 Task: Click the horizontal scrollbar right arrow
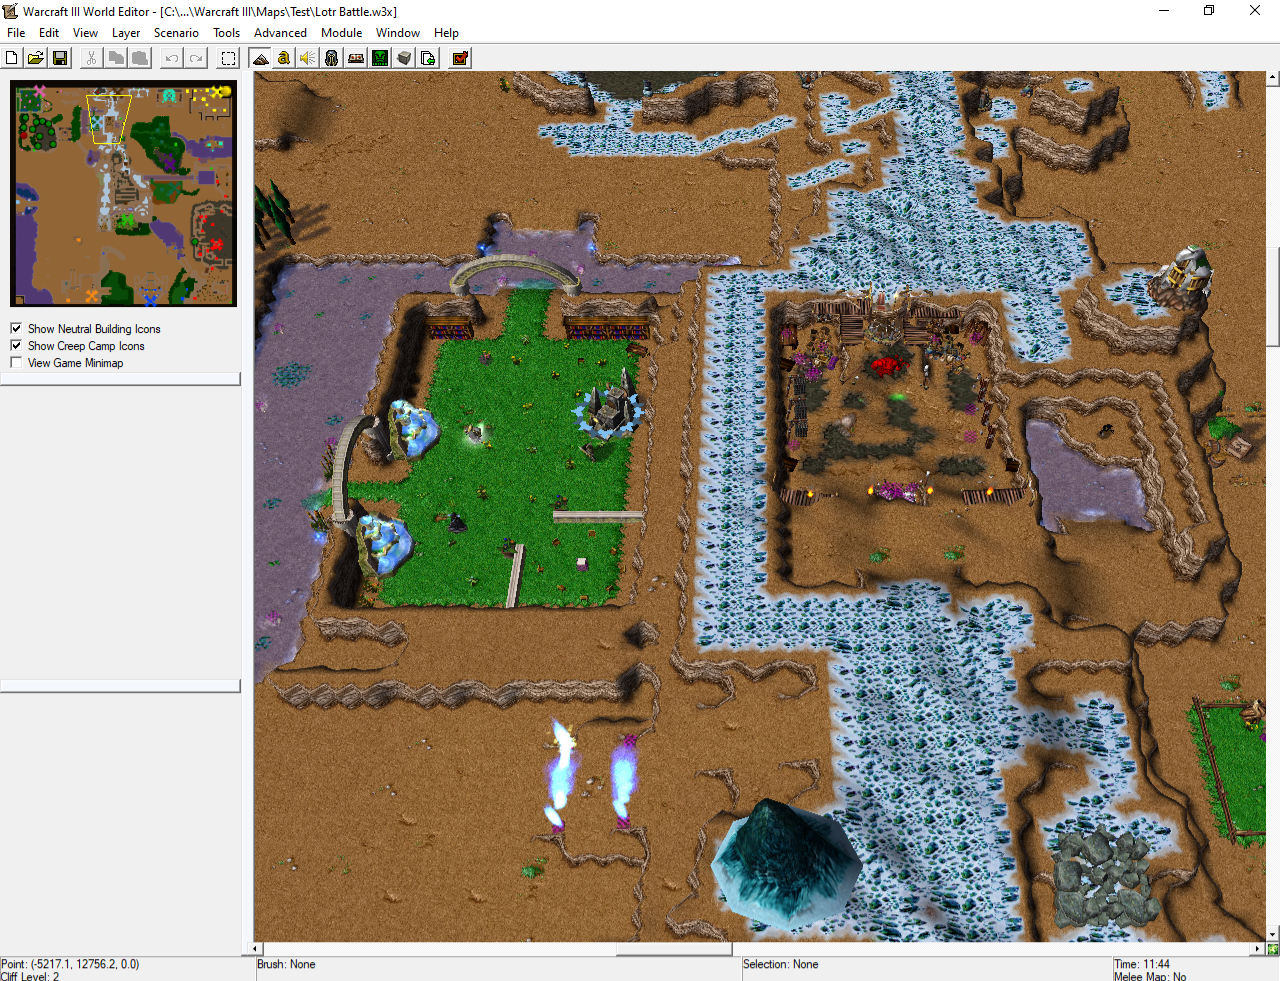(x=1258, y=949)
